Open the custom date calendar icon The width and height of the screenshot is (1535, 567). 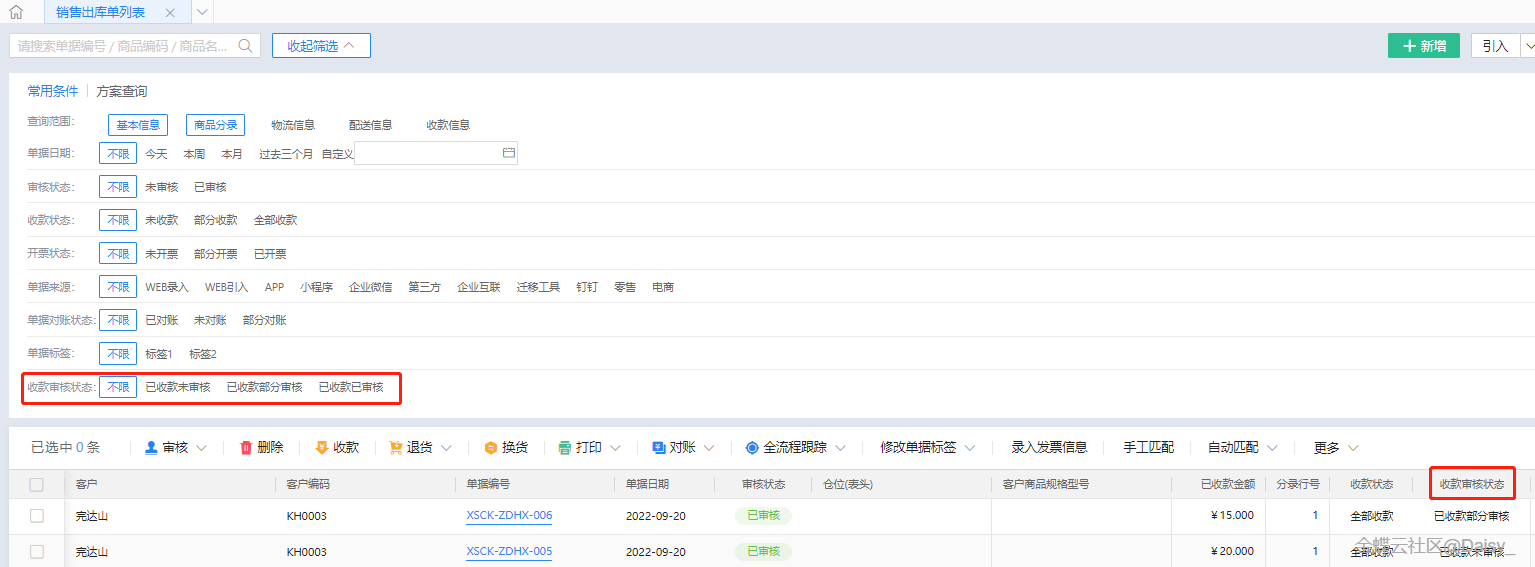click(x=508, y=153)
